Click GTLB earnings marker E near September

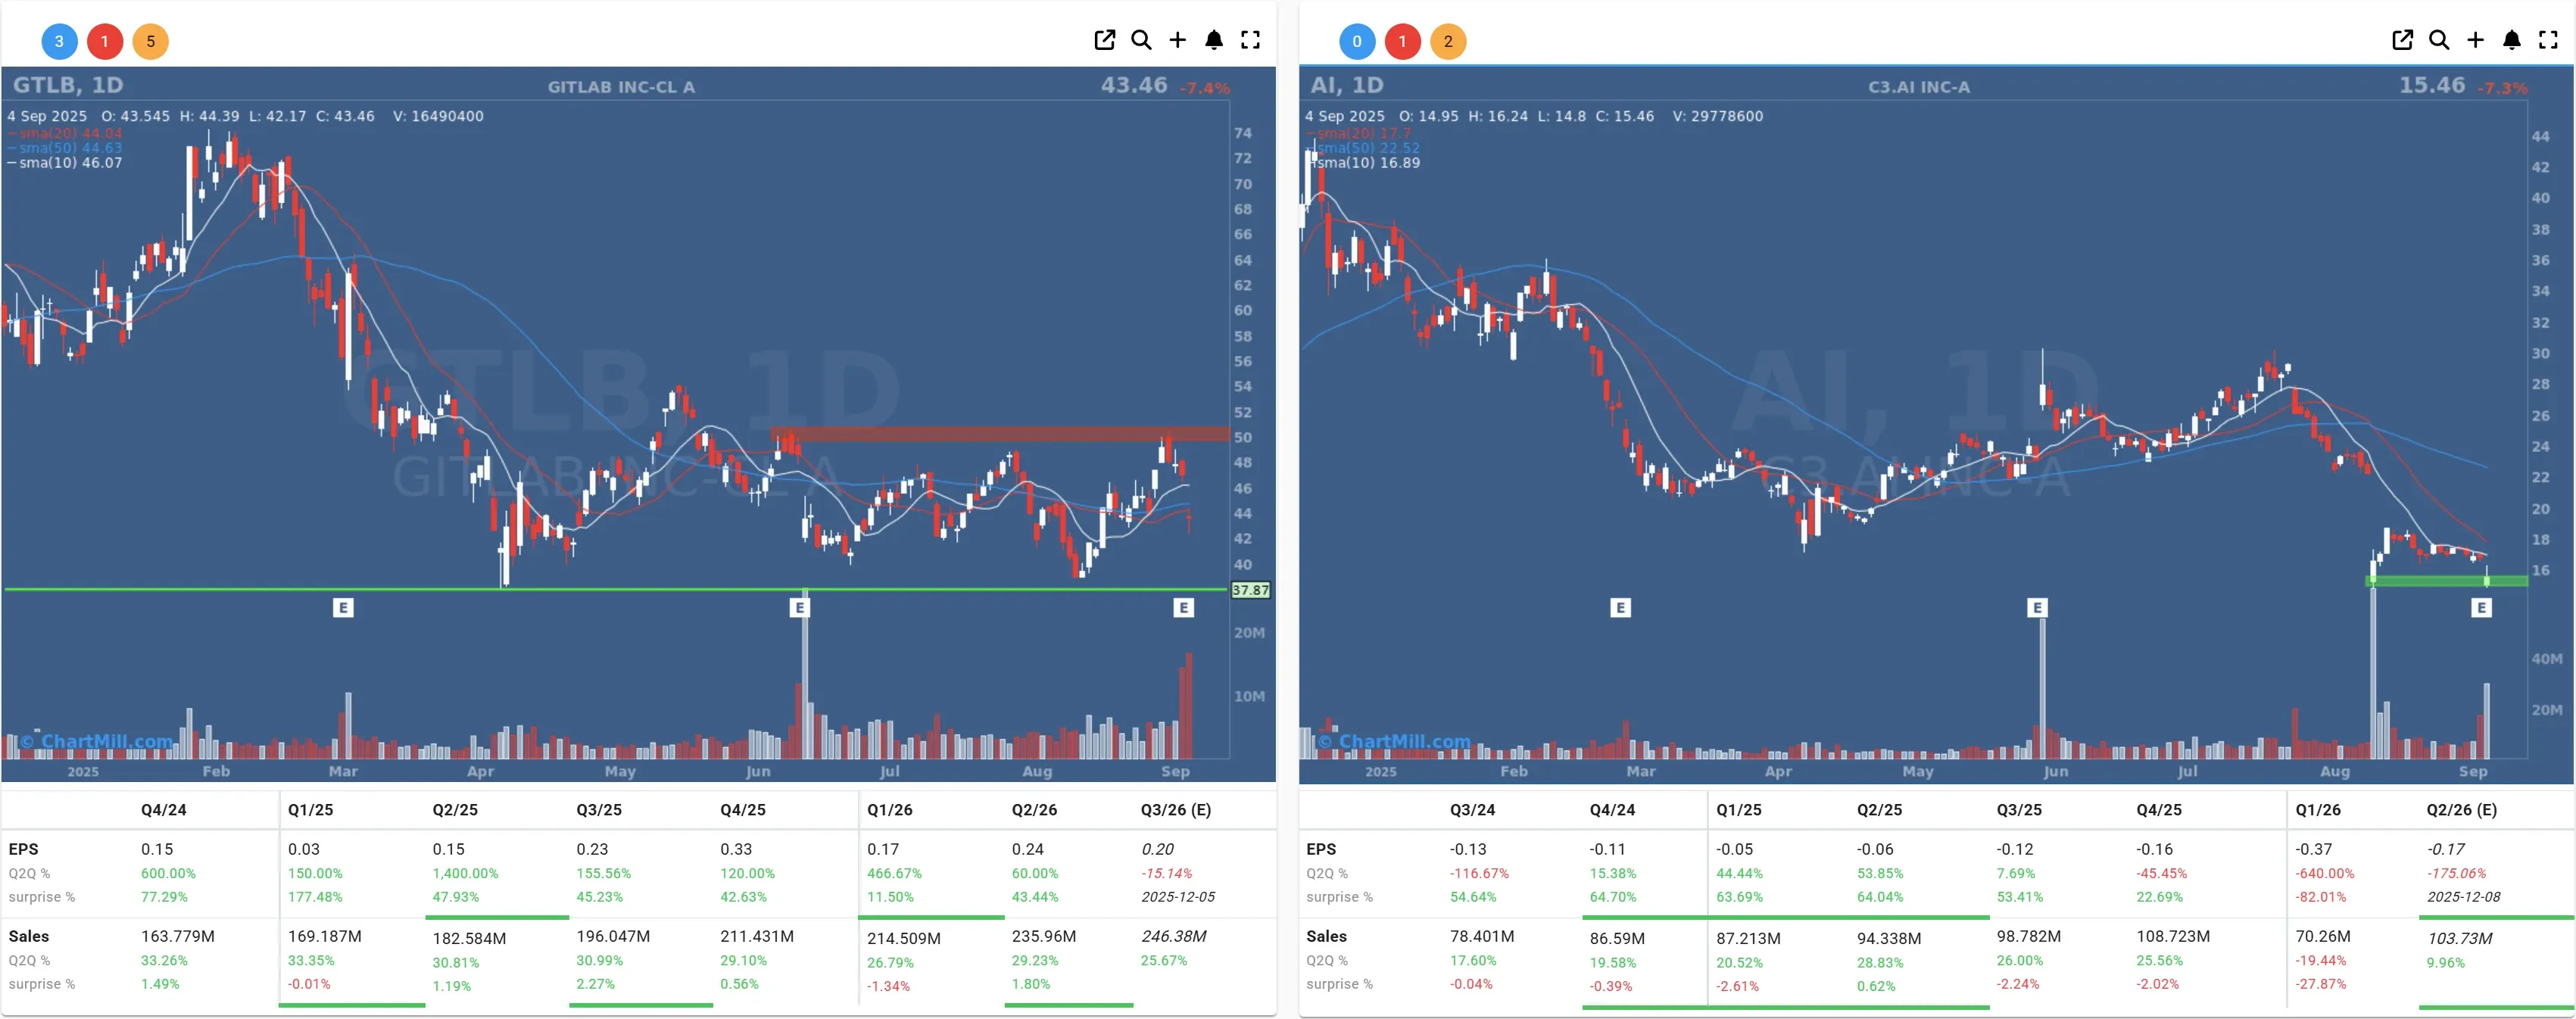click(x=1183, y=607)
